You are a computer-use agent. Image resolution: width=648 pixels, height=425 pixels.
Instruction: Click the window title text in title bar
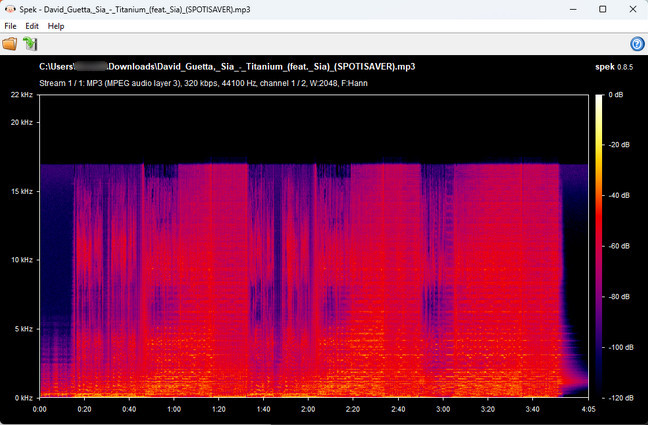click(135, 9)
